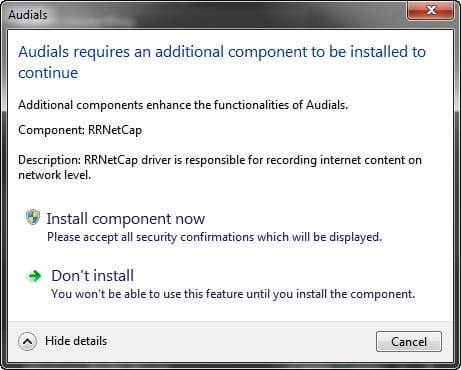Click the RRNetCap driver description paragraph
Viewport: 461px width, 370px height.
point(220,167)
